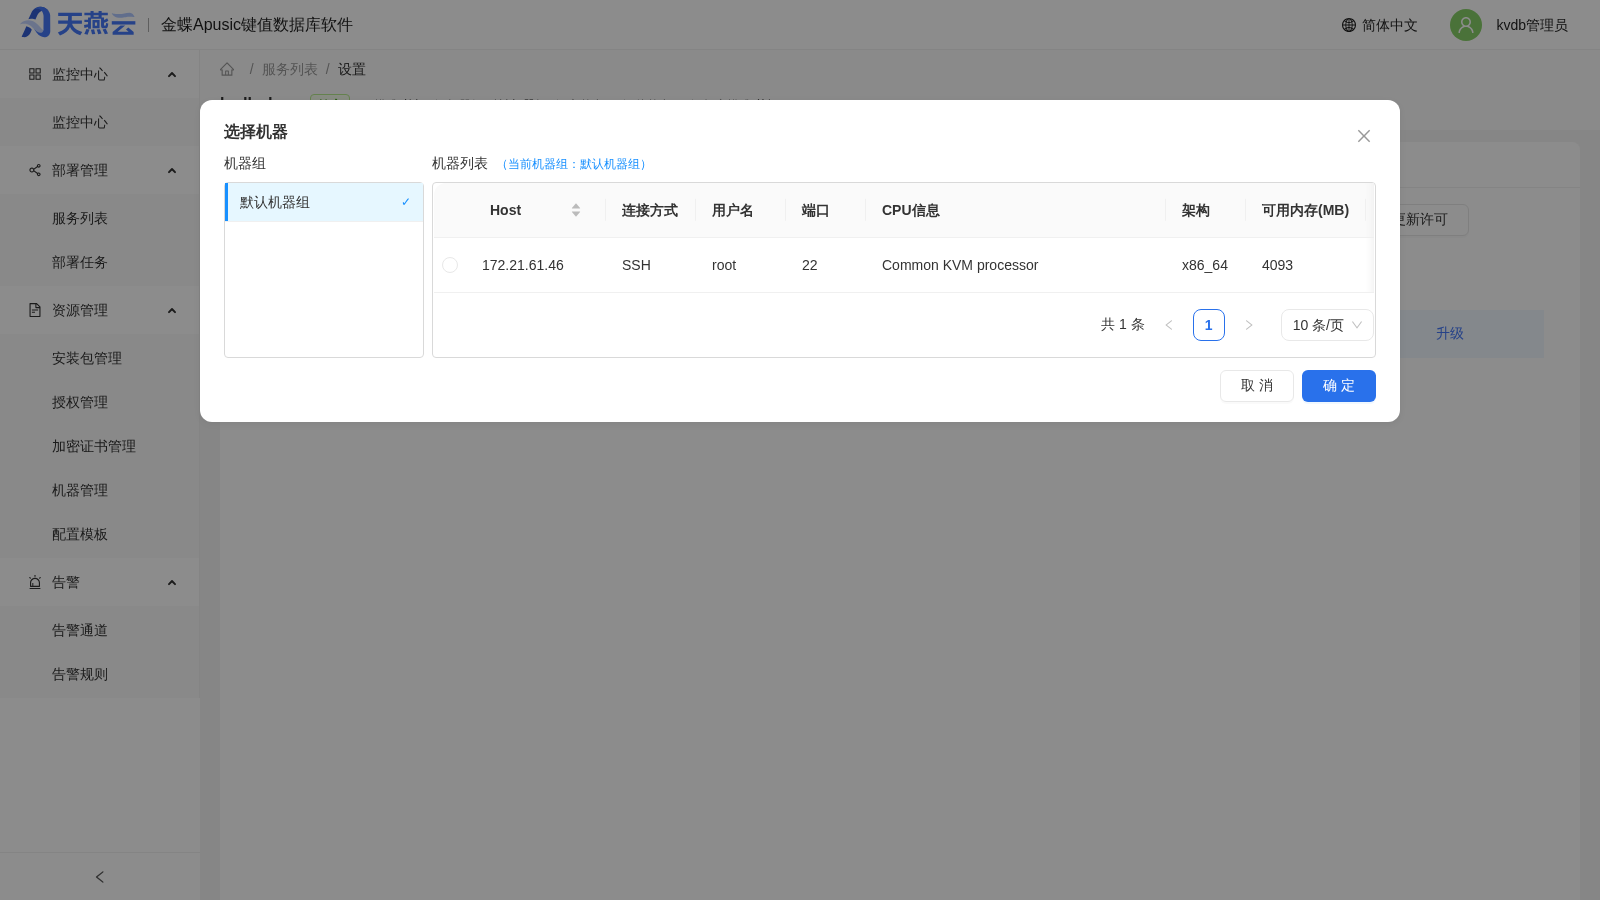Click the x86_64 architecture cell
The height and width of the screenshot is (900, 1600).
1205,265
